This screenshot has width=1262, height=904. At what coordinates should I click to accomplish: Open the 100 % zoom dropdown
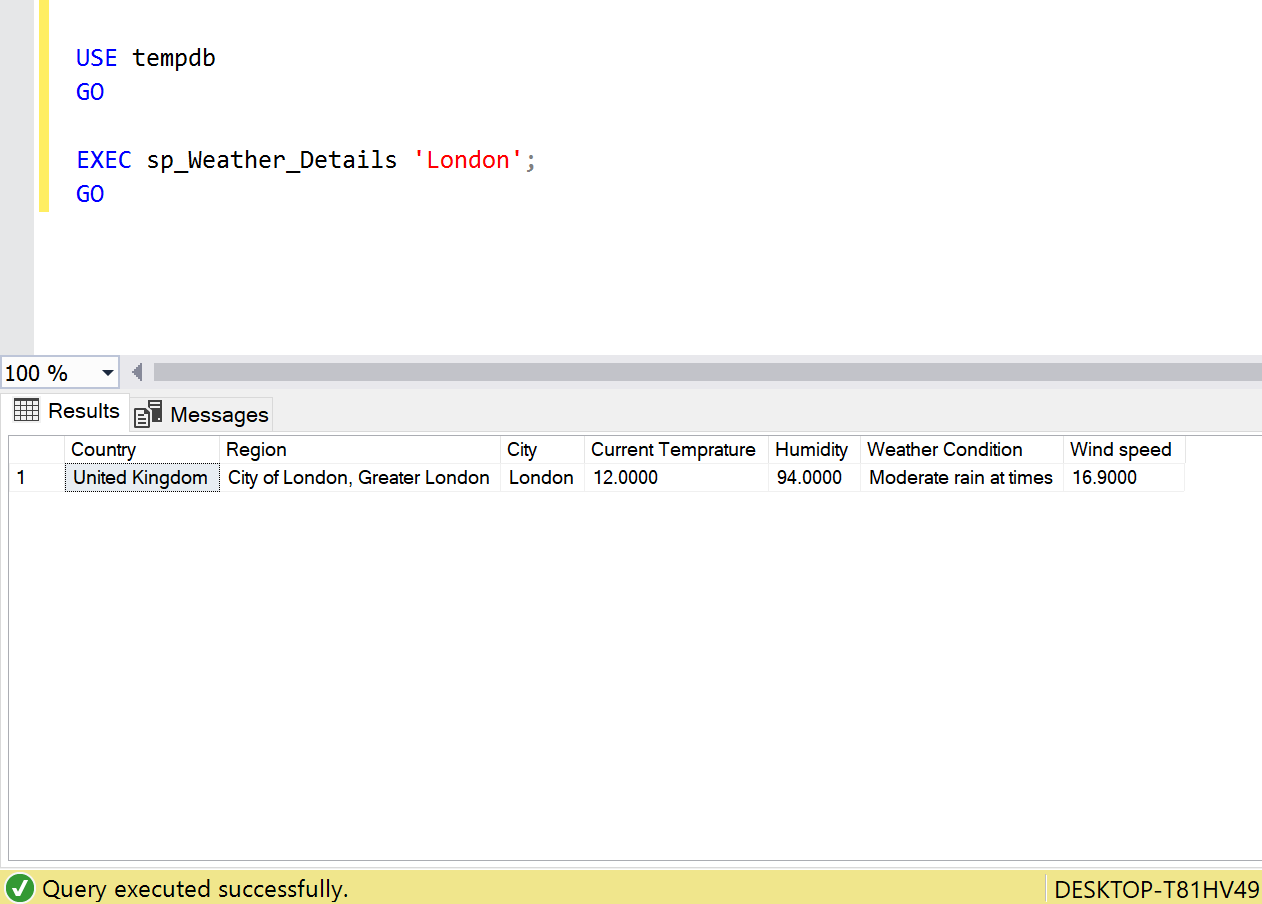107,373
